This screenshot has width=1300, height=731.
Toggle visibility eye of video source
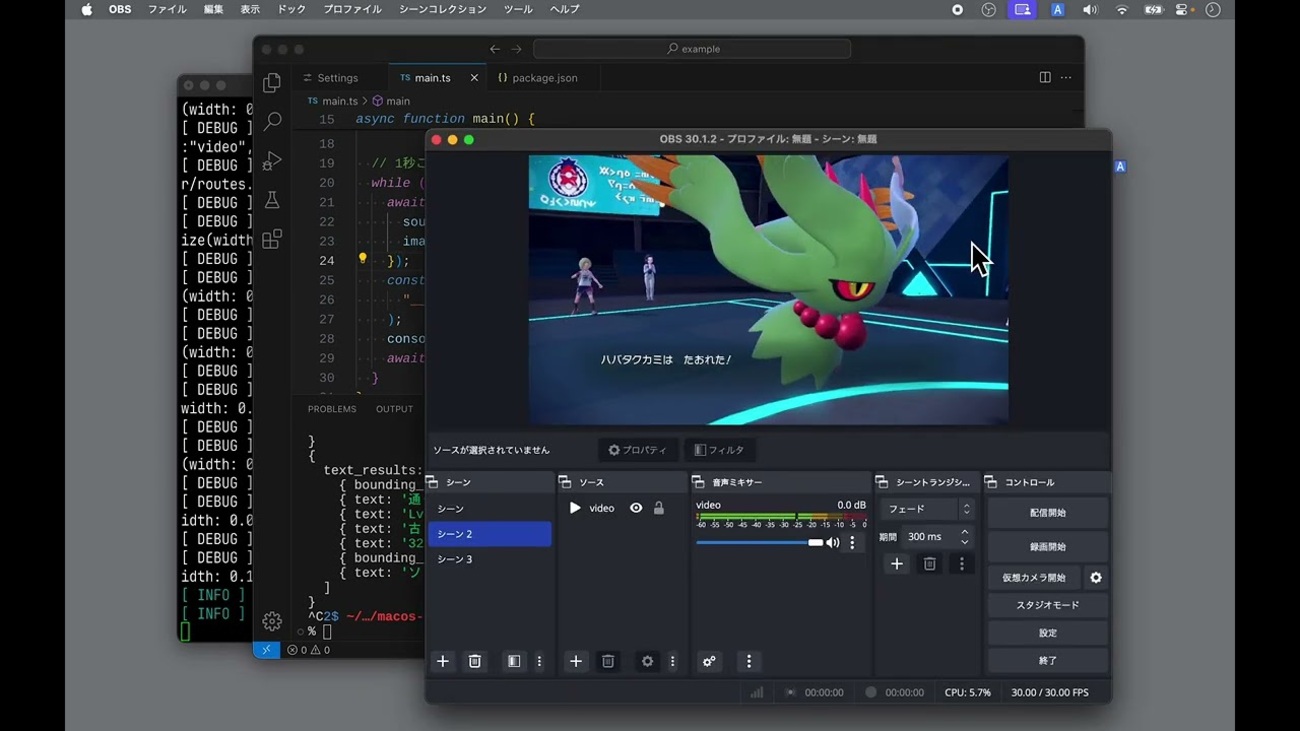coord(636,508)
